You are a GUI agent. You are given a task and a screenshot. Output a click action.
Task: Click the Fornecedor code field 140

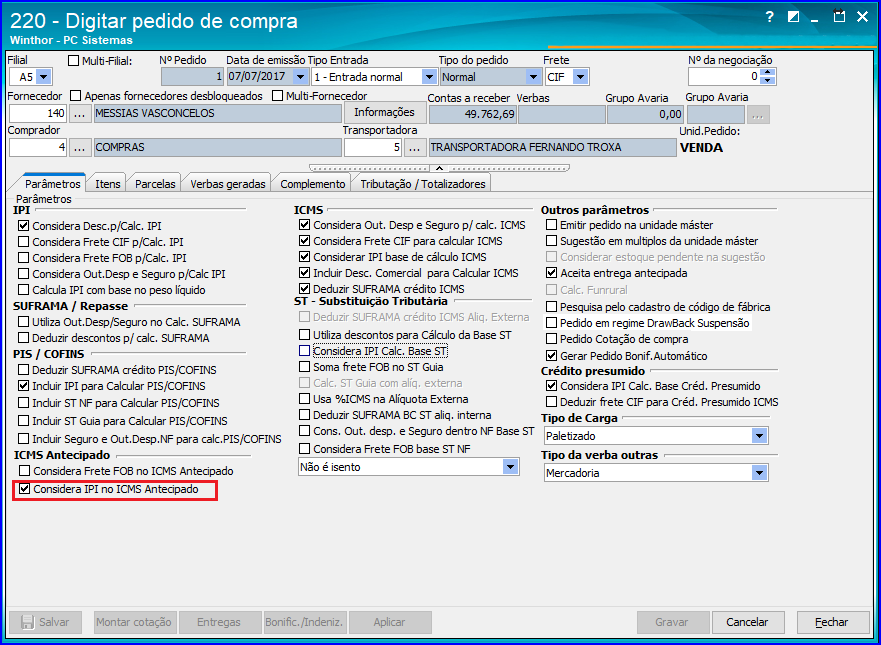pos(38,113)
